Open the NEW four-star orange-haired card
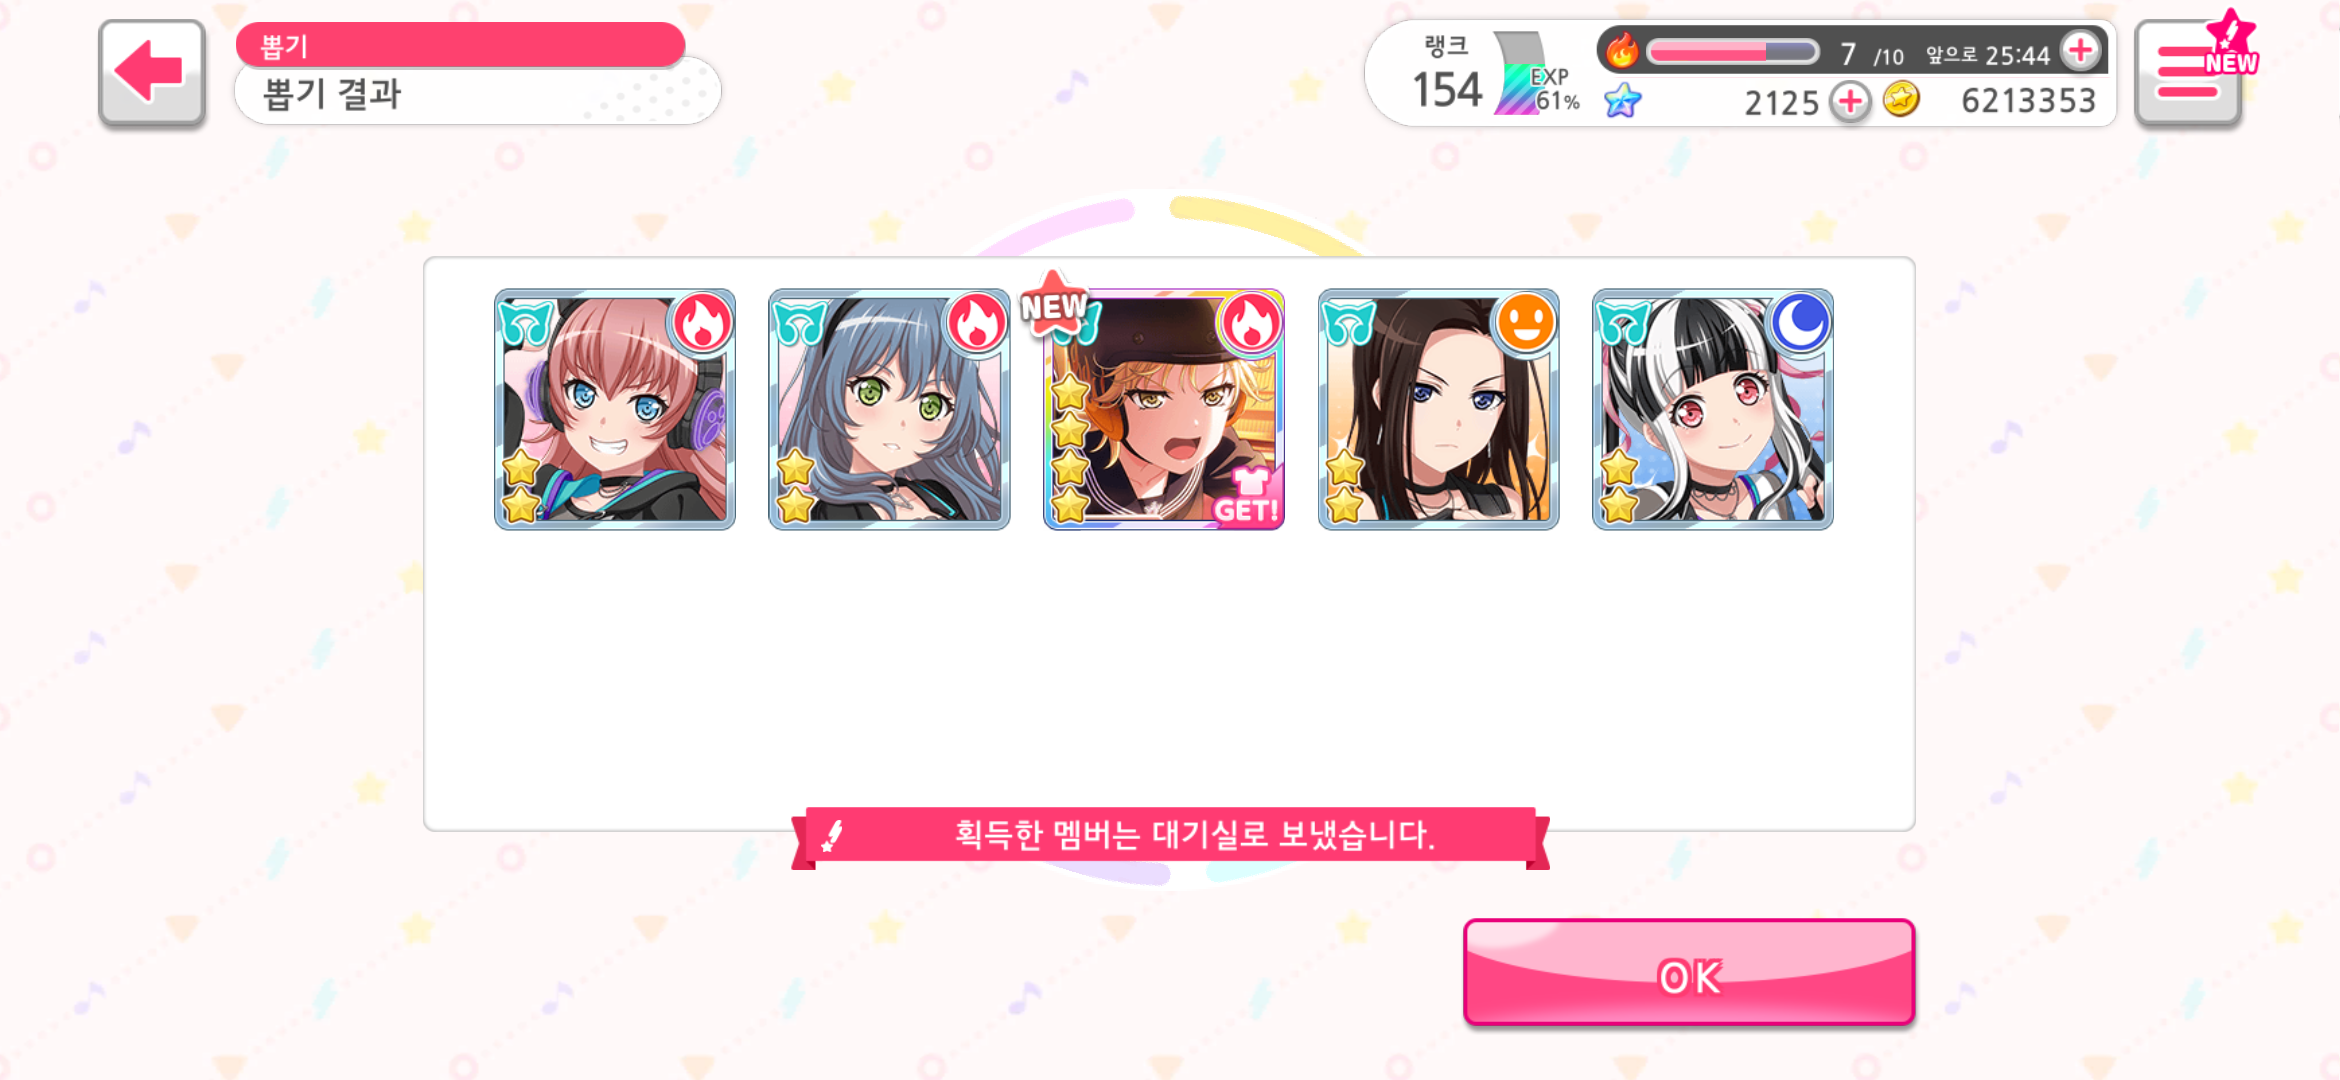 coord(1164,409)
